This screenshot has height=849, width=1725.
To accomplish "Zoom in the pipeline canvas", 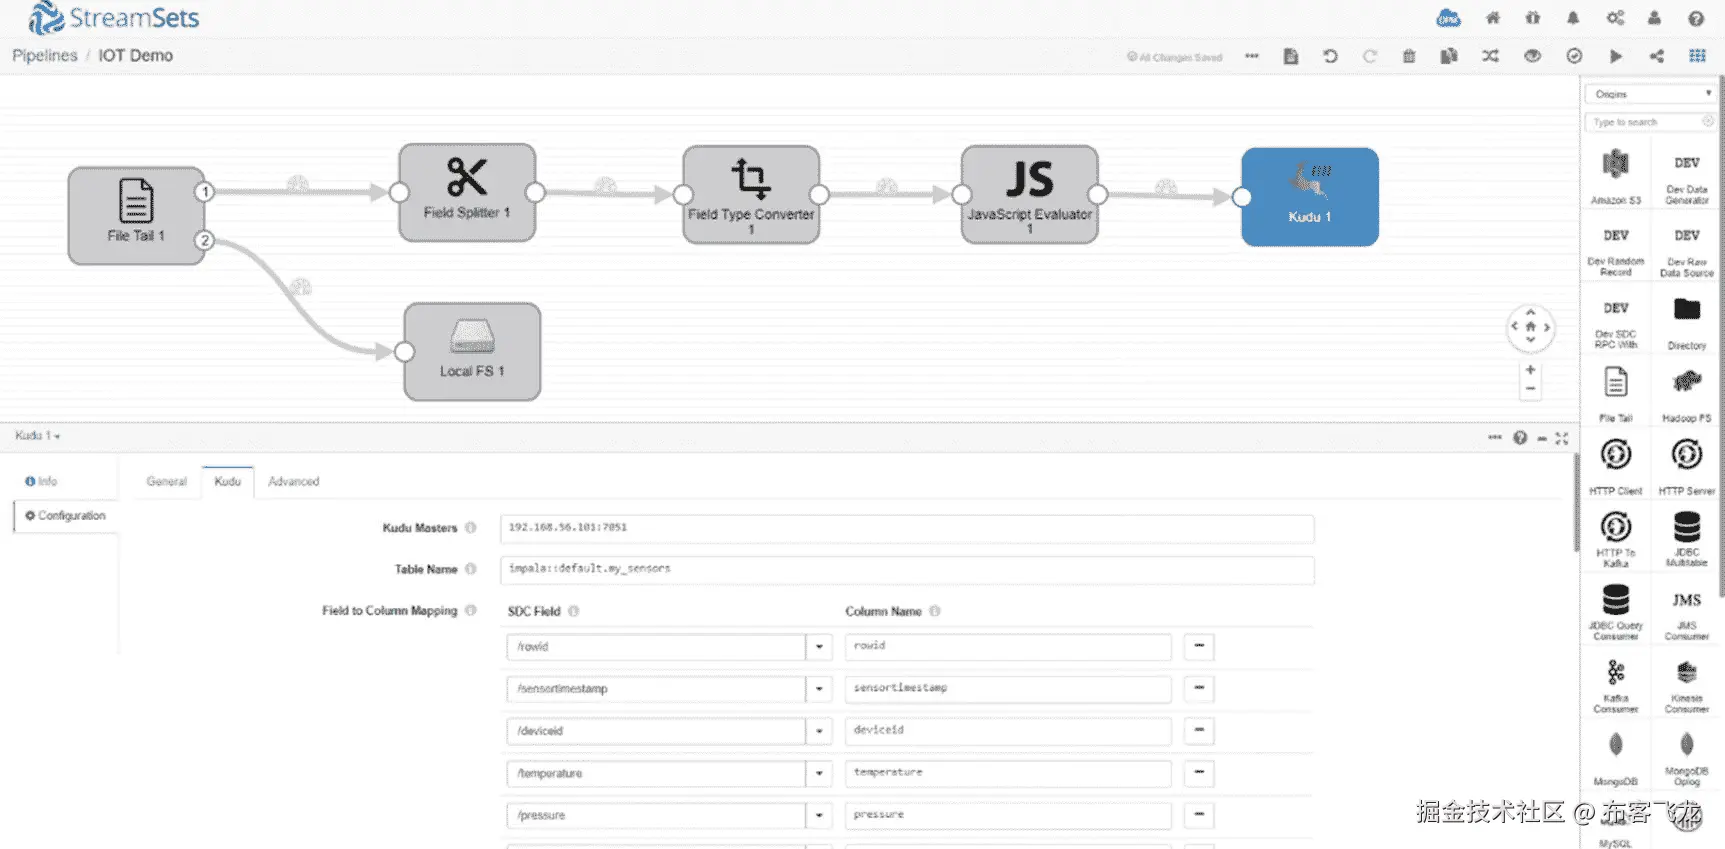I will pos(1530,370).
